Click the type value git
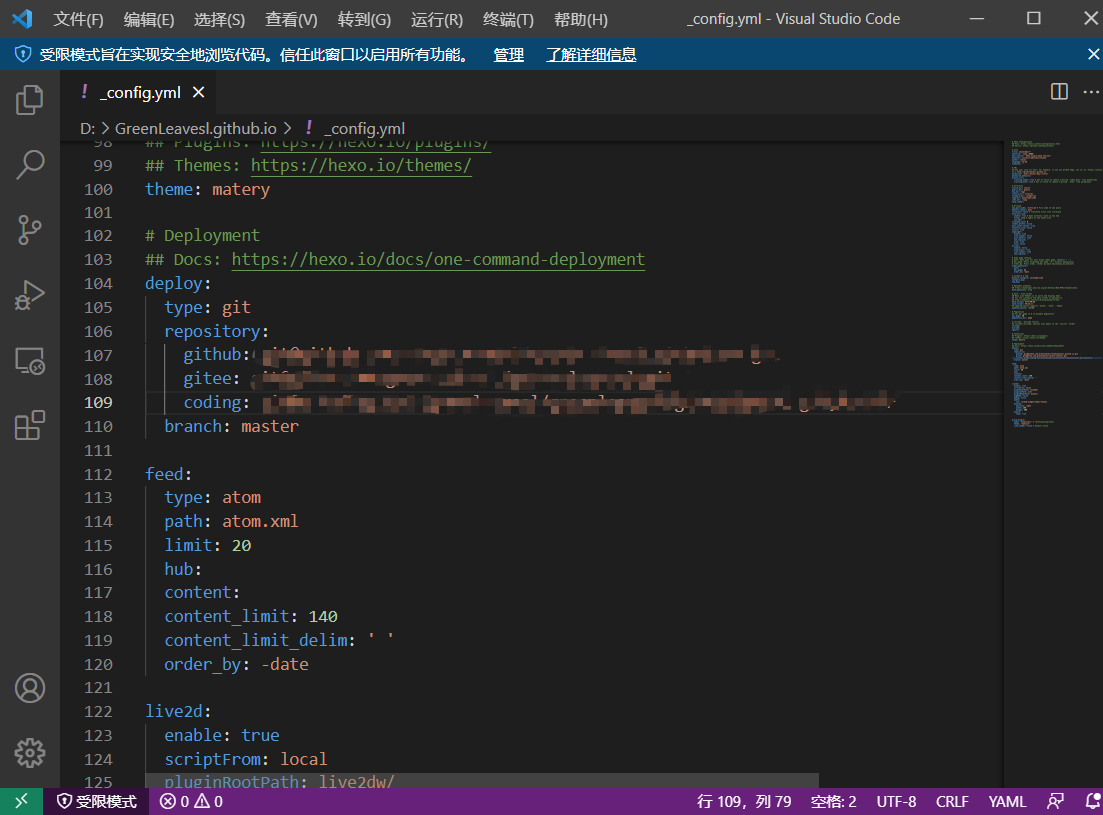 tap(236, 307)
